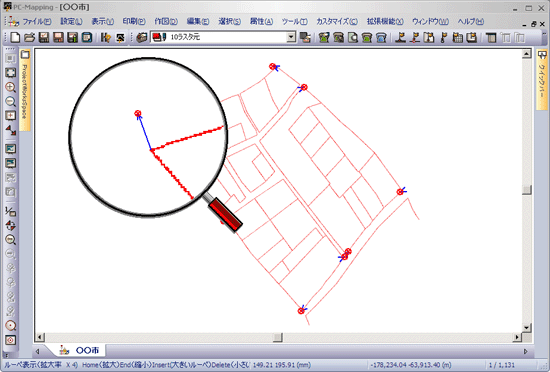Open the 表示(V) menu
550x372 pixels.
102,22
